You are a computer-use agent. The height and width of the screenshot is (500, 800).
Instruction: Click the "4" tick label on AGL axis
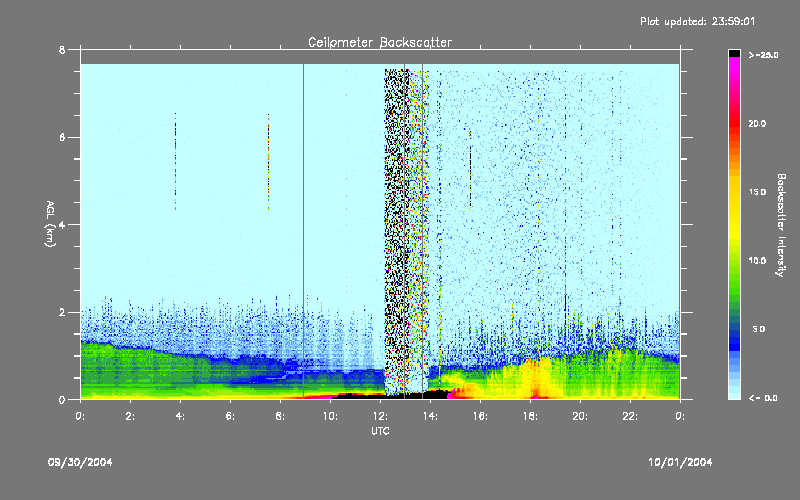pos(62,224)
